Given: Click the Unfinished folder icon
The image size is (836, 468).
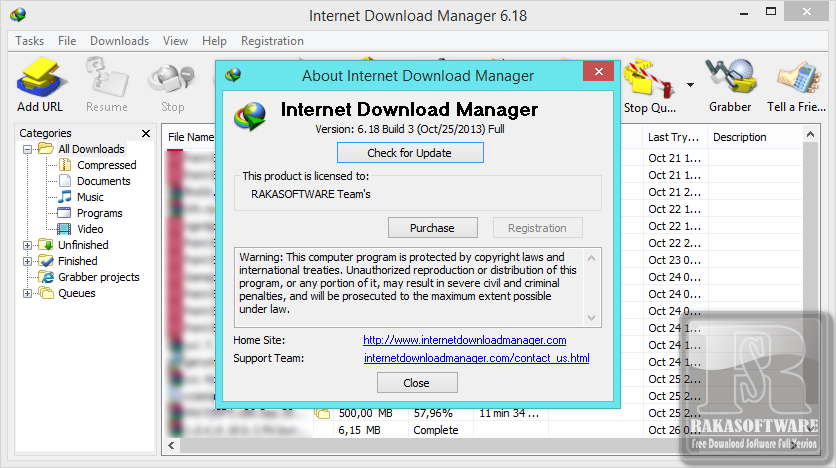Looking at the screenshot, I should [46, 245].
